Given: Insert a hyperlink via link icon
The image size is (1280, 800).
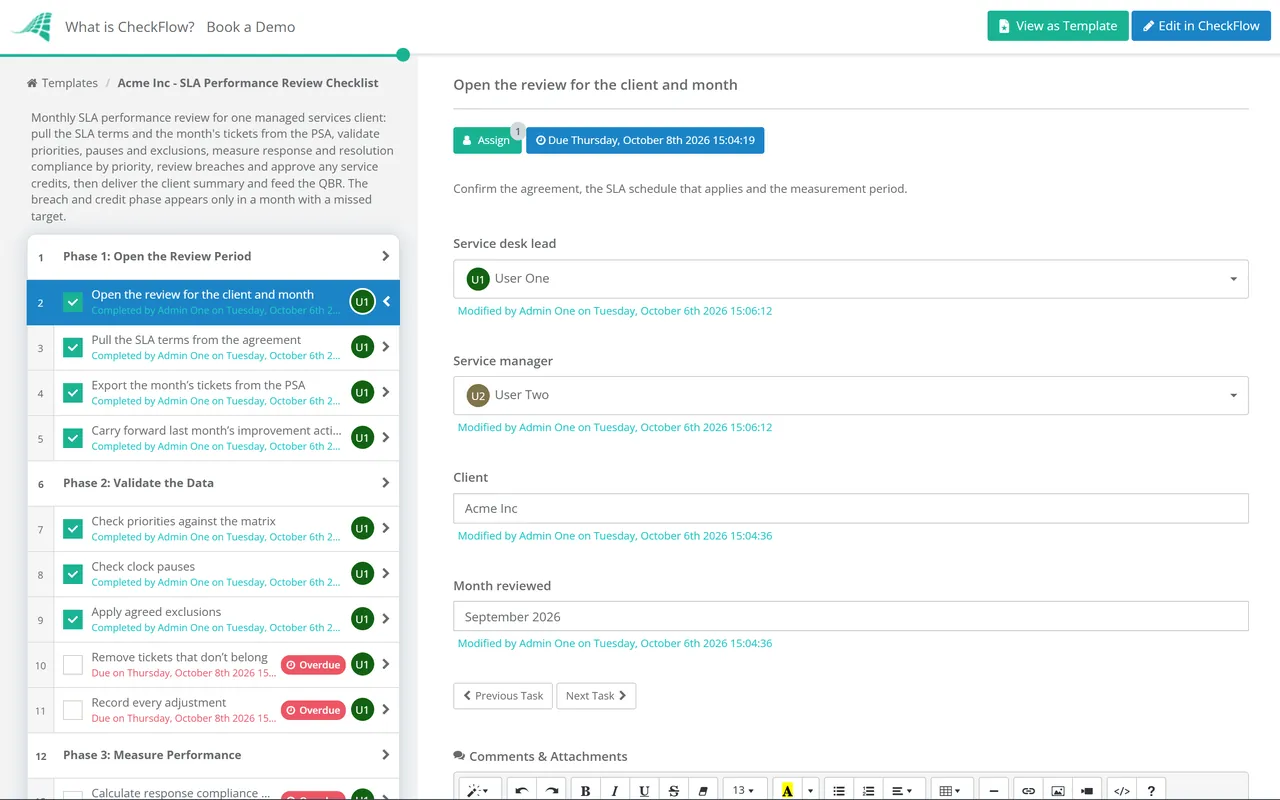Looking at the screenshot, I should 1028,790.
